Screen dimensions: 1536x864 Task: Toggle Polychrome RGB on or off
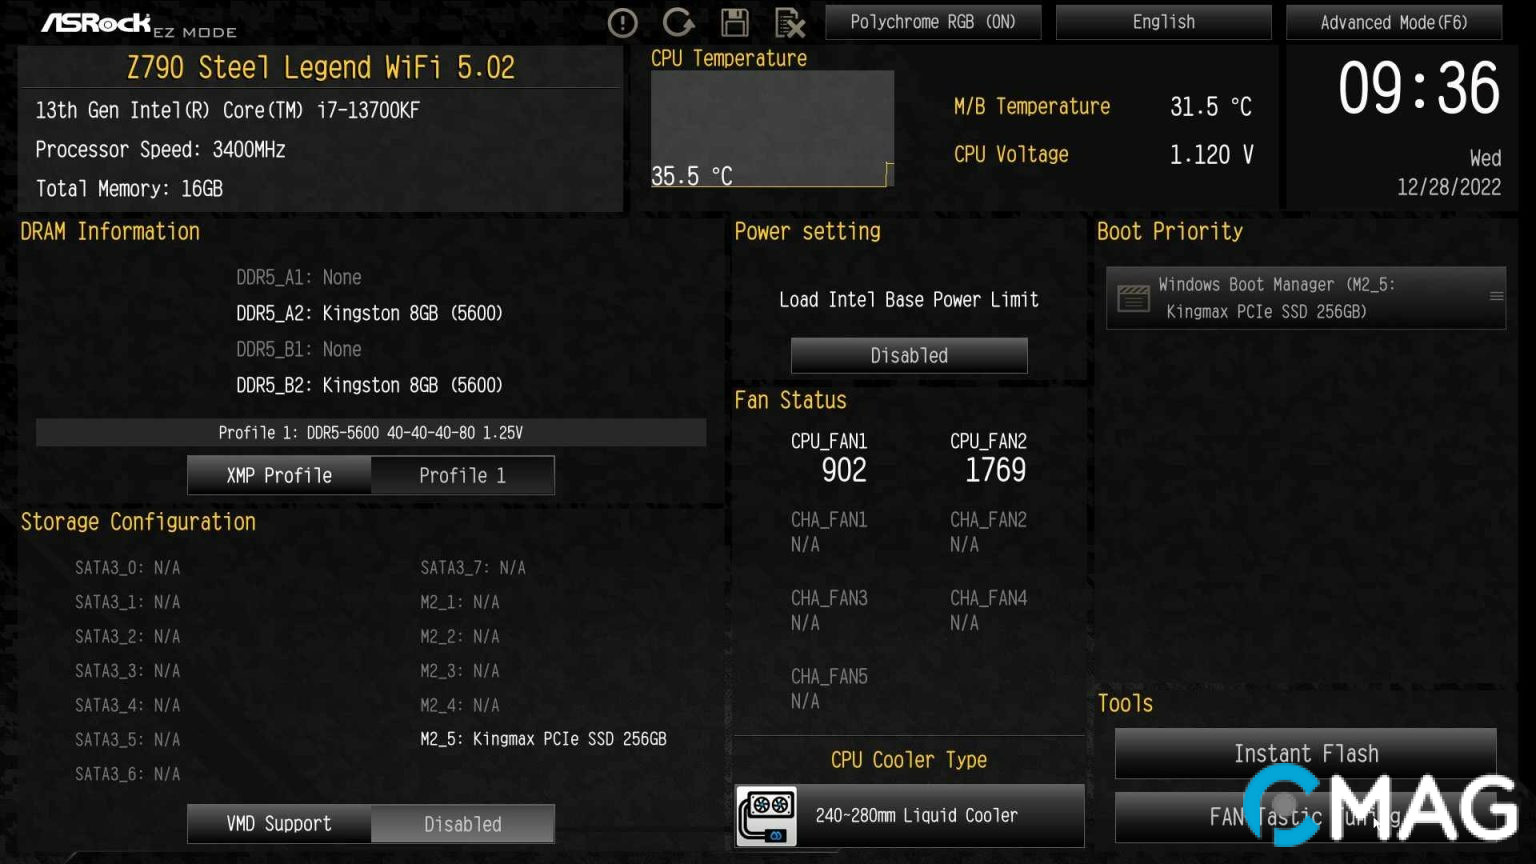pyautogui.click(x=932, y=22)
